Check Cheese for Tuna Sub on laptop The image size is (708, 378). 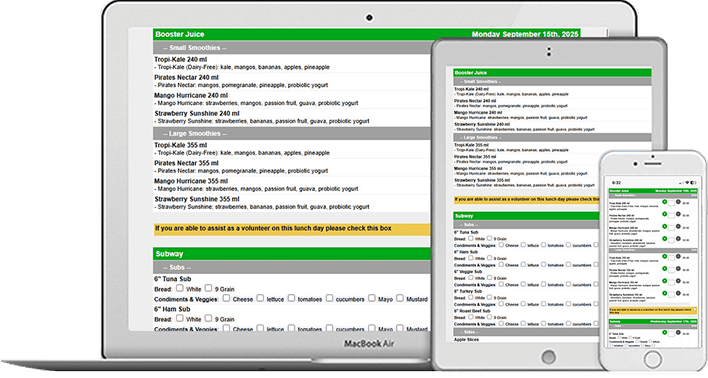pyautogui.click(x=226, y=298)
